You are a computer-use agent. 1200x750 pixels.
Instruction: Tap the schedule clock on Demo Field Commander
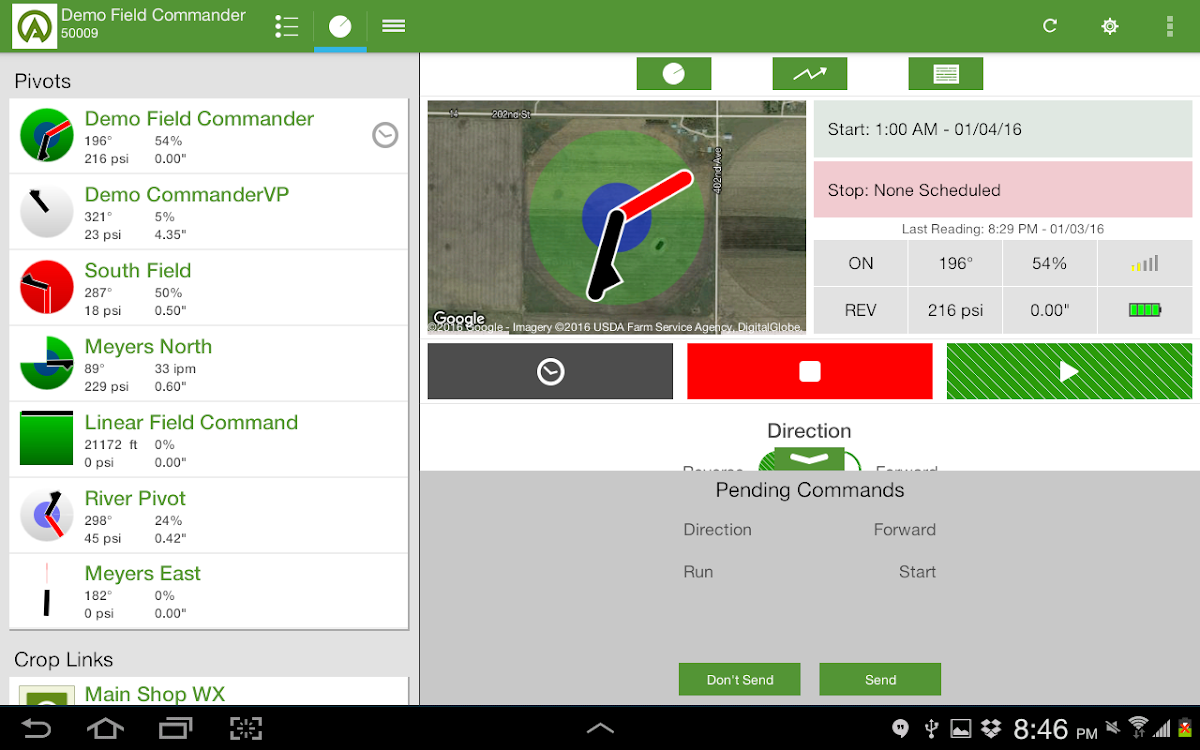pos(385,135)
